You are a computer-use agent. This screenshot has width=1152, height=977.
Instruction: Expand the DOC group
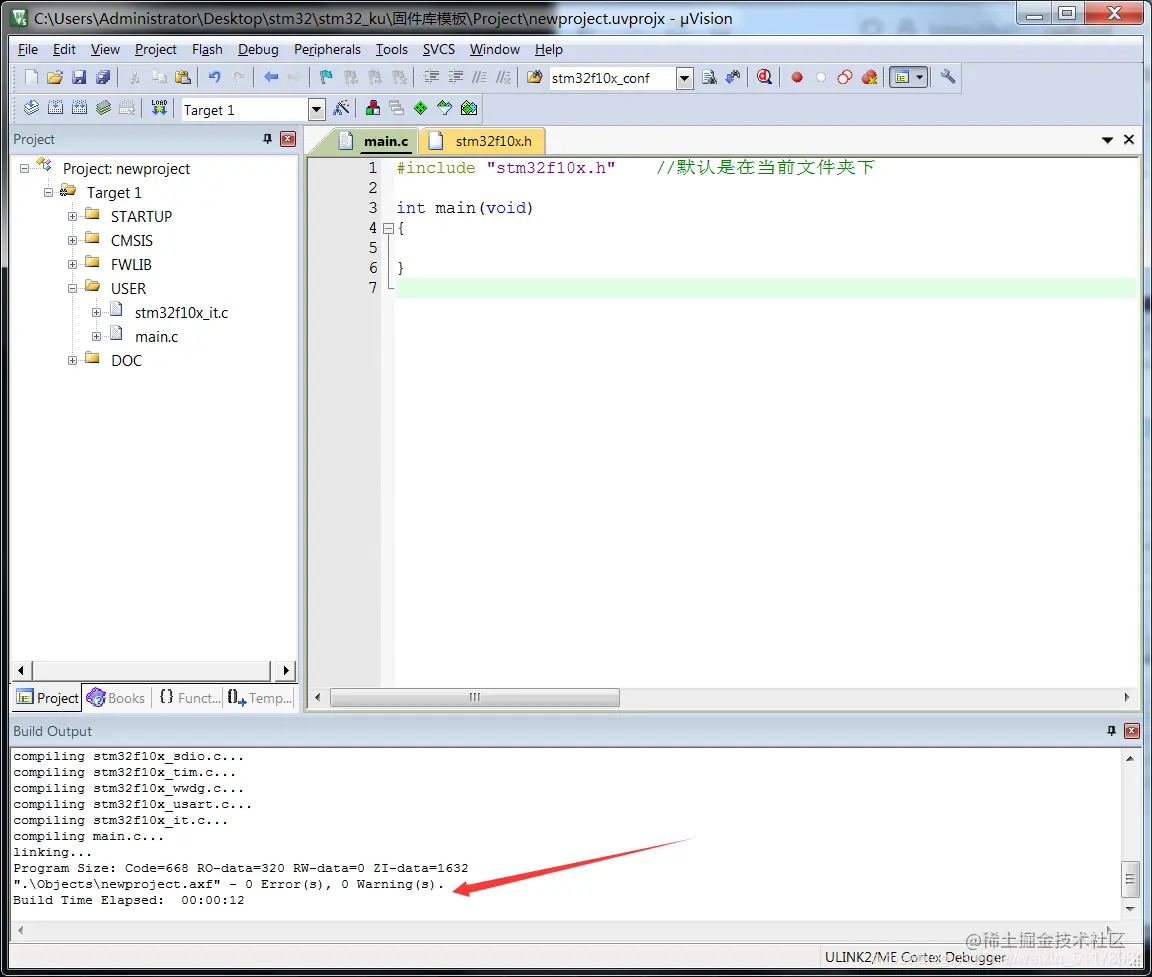pos(72,361)
